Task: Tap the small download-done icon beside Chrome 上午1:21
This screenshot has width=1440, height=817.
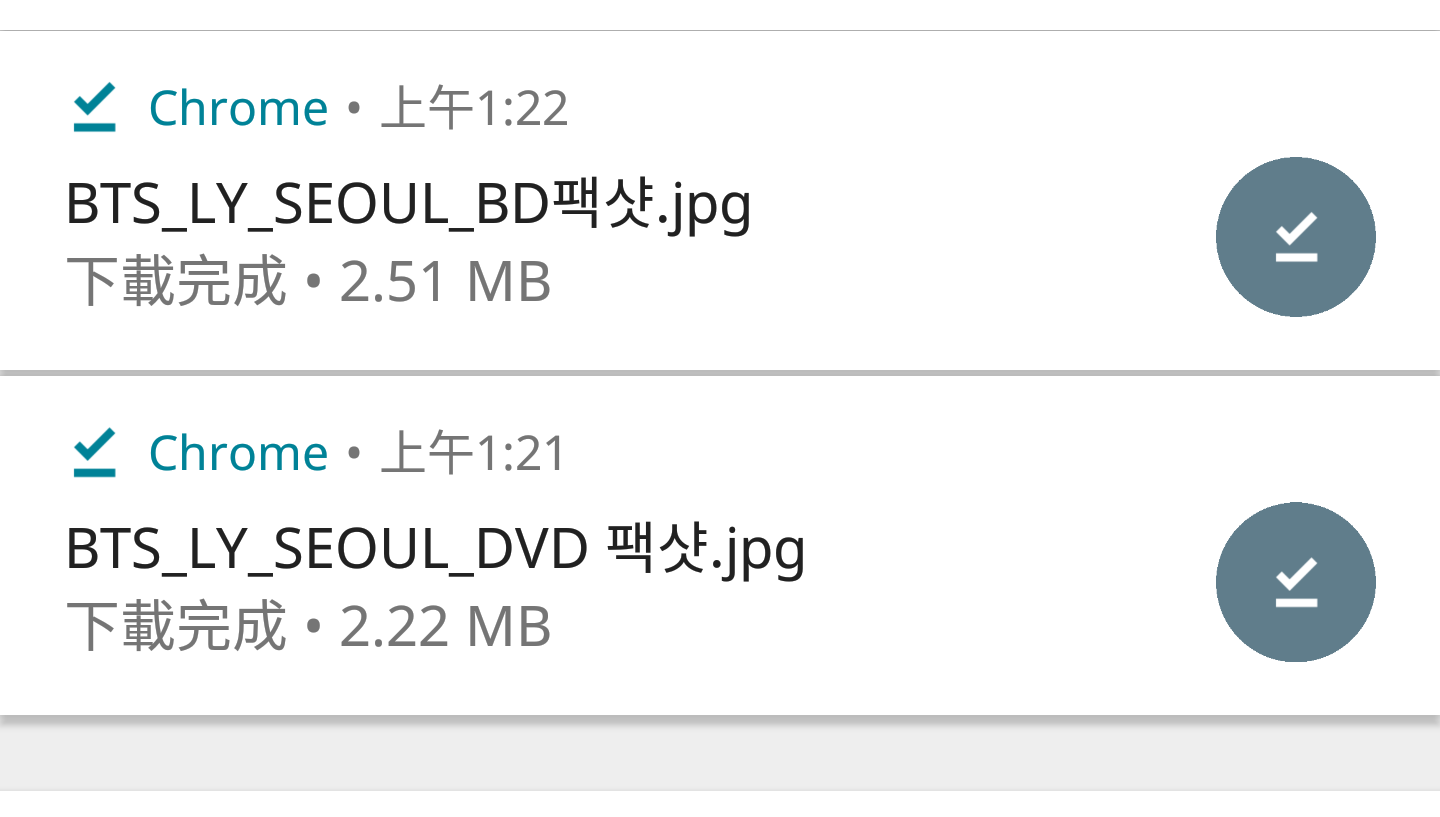Action: click(x=95, y=452)
